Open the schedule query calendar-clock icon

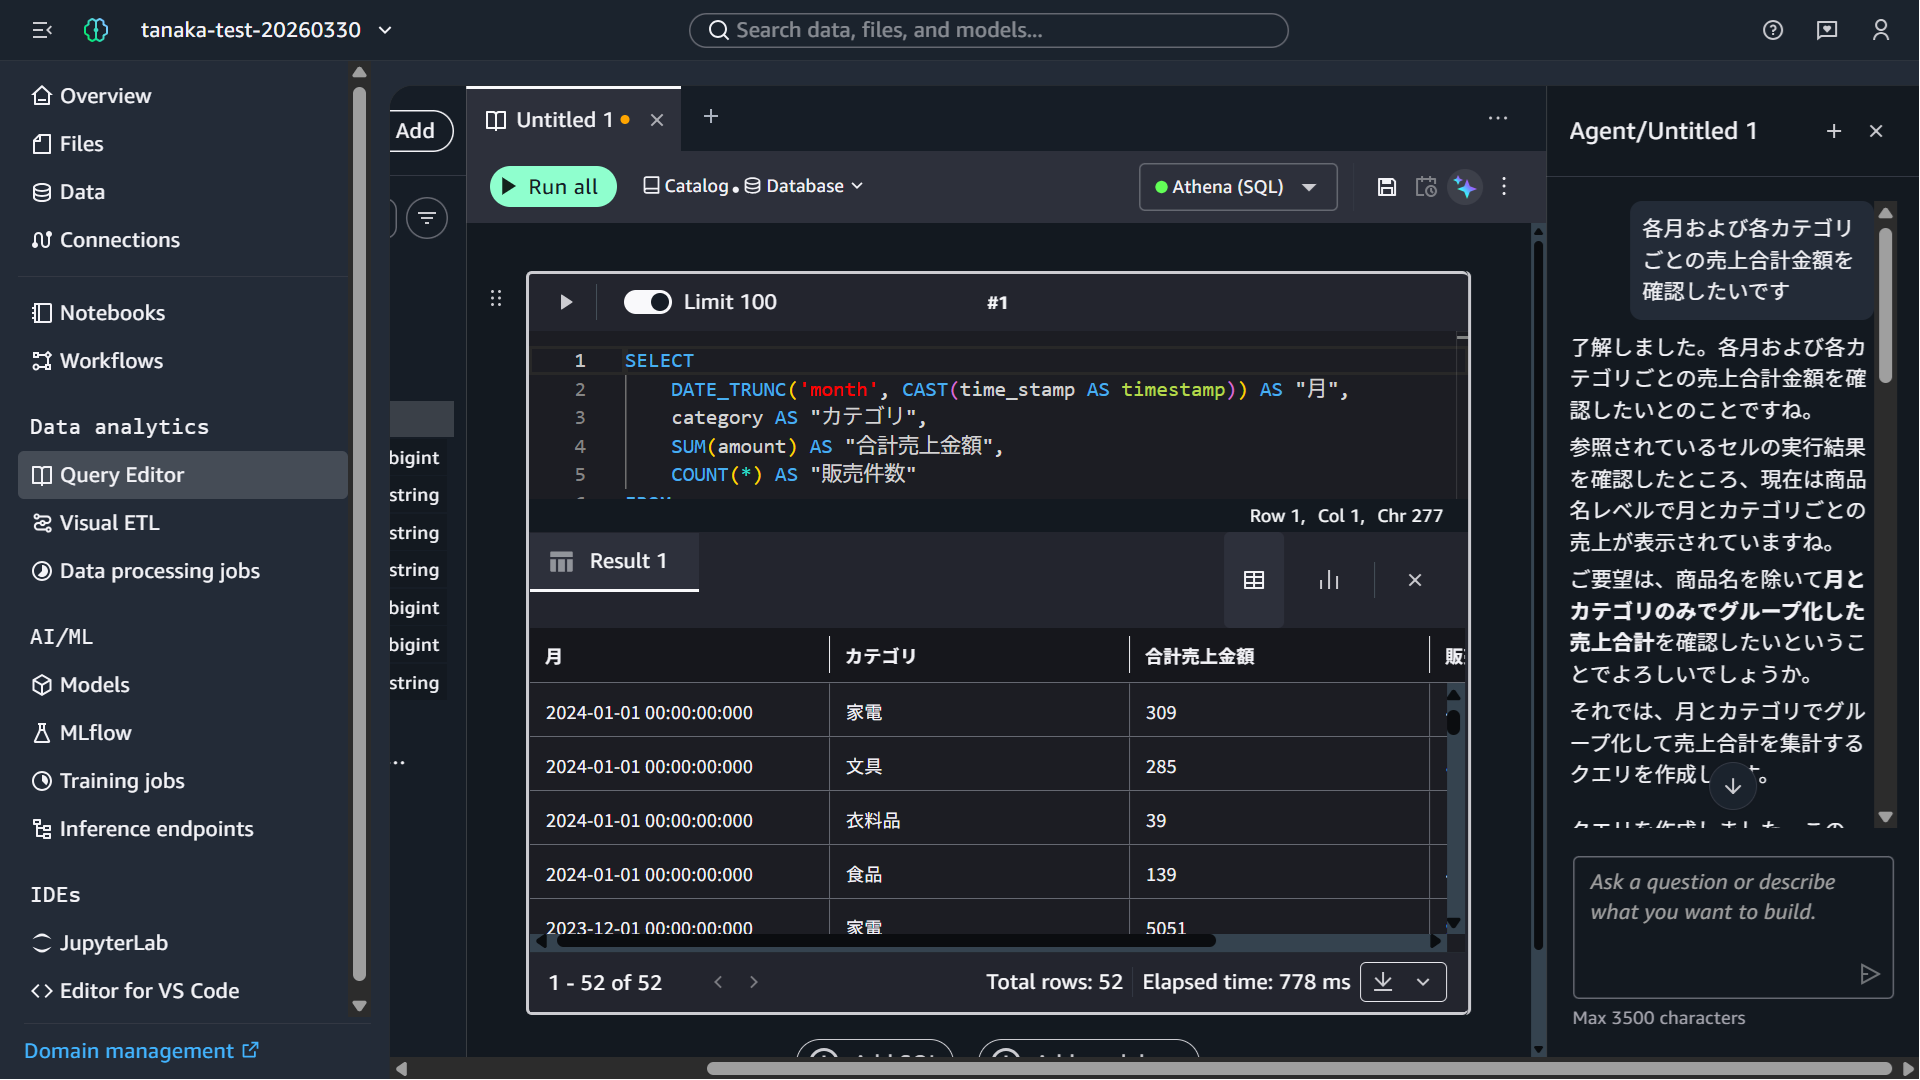tap(1426, 187)
